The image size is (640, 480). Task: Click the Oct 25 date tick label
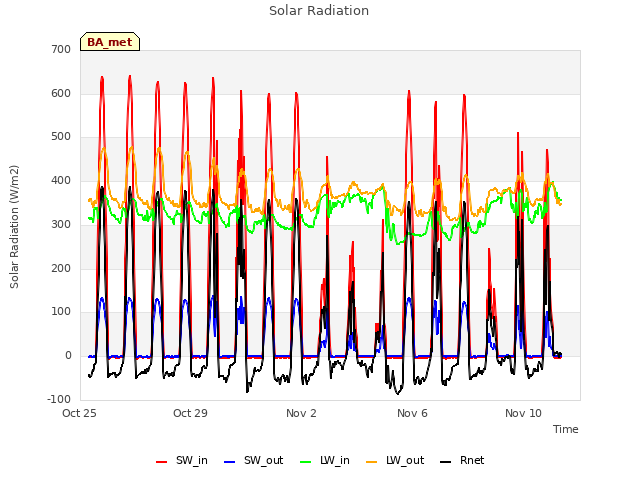(79, 413)
